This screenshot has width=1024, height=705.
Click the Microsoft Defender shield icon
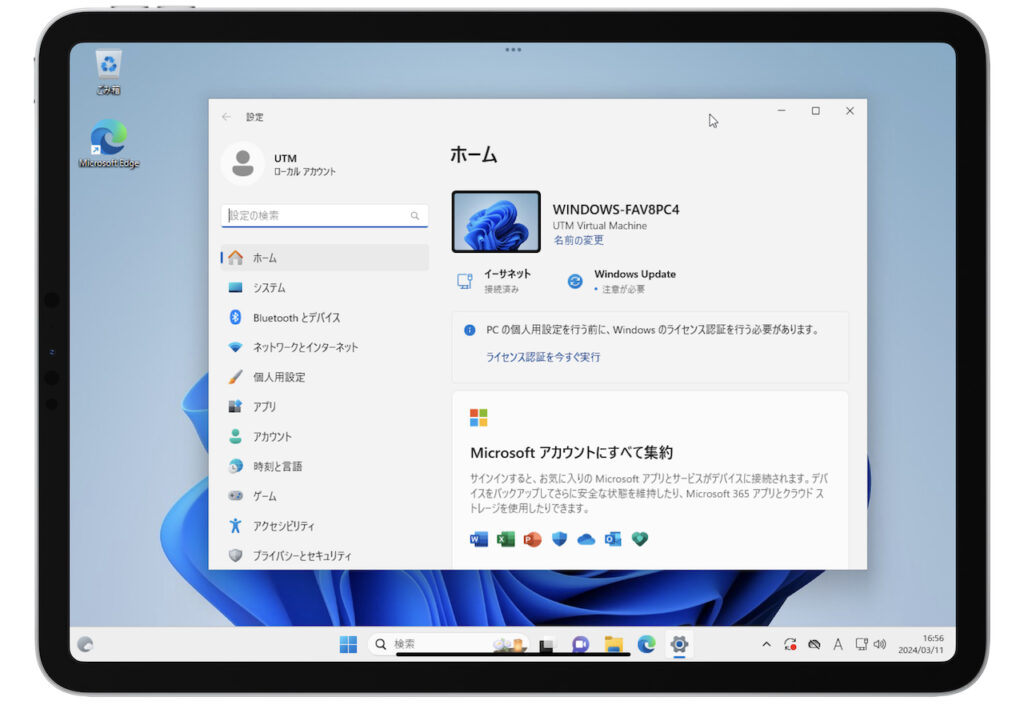[558, 538]
